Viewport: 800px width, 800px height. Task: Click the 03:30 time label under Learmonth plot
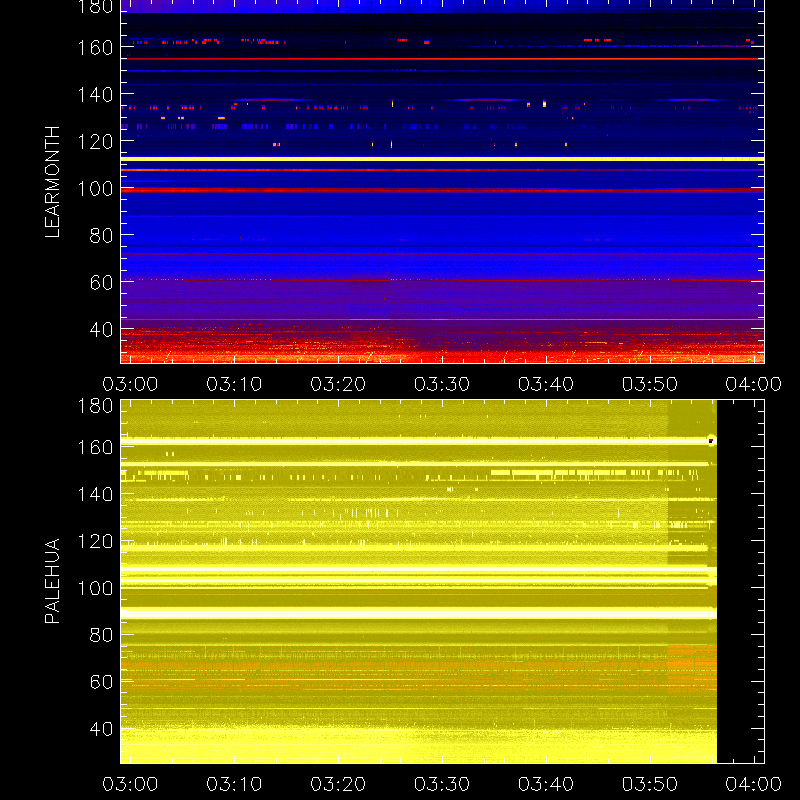pos(442,384)
